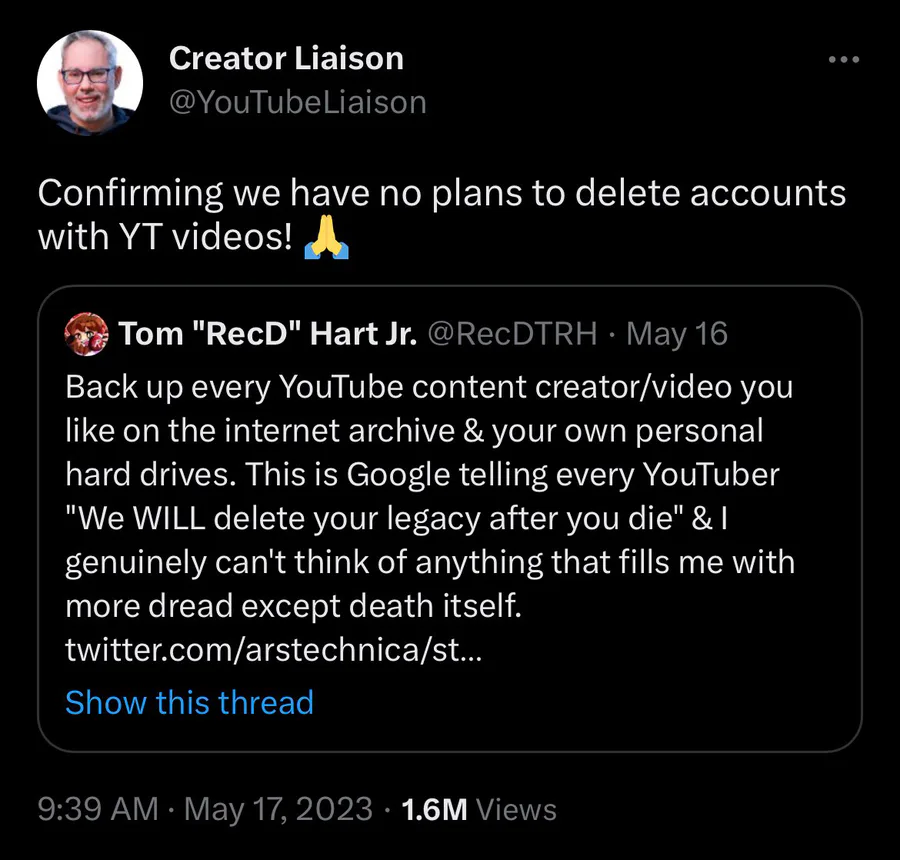
Task: Click the "more dread except death itself" line
Action: [293, 605]
